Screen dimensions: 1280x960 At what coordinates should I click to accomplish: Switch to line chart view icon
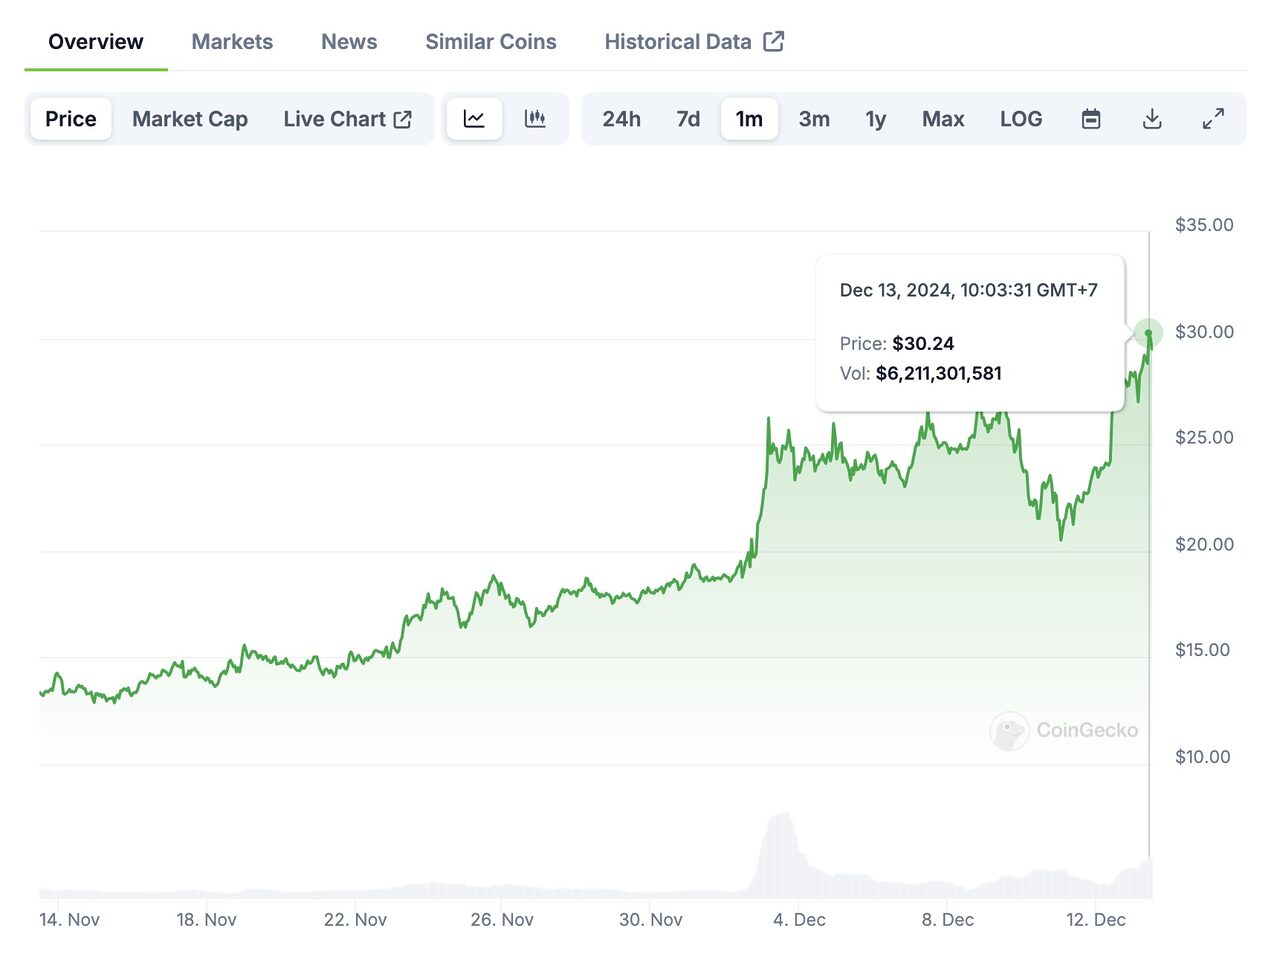474,119
